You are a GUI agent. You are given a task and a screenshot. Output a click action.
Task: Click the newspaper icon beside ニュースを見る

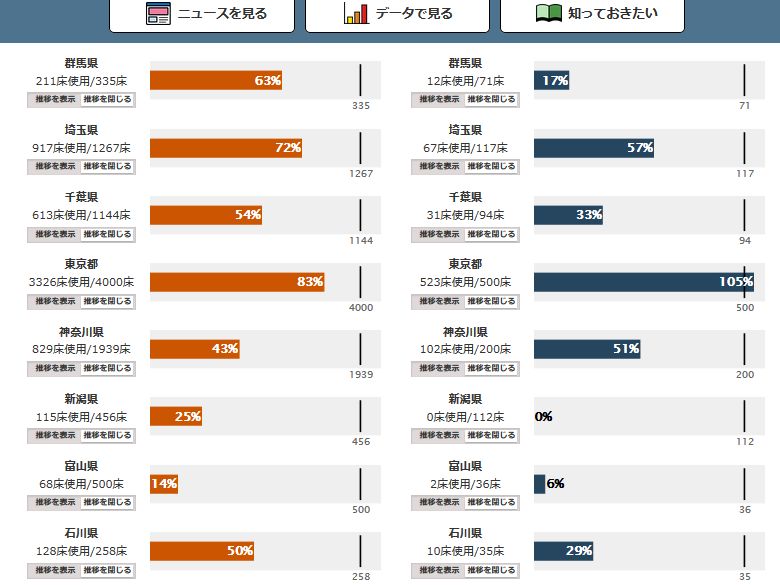(x=158, y=14)
